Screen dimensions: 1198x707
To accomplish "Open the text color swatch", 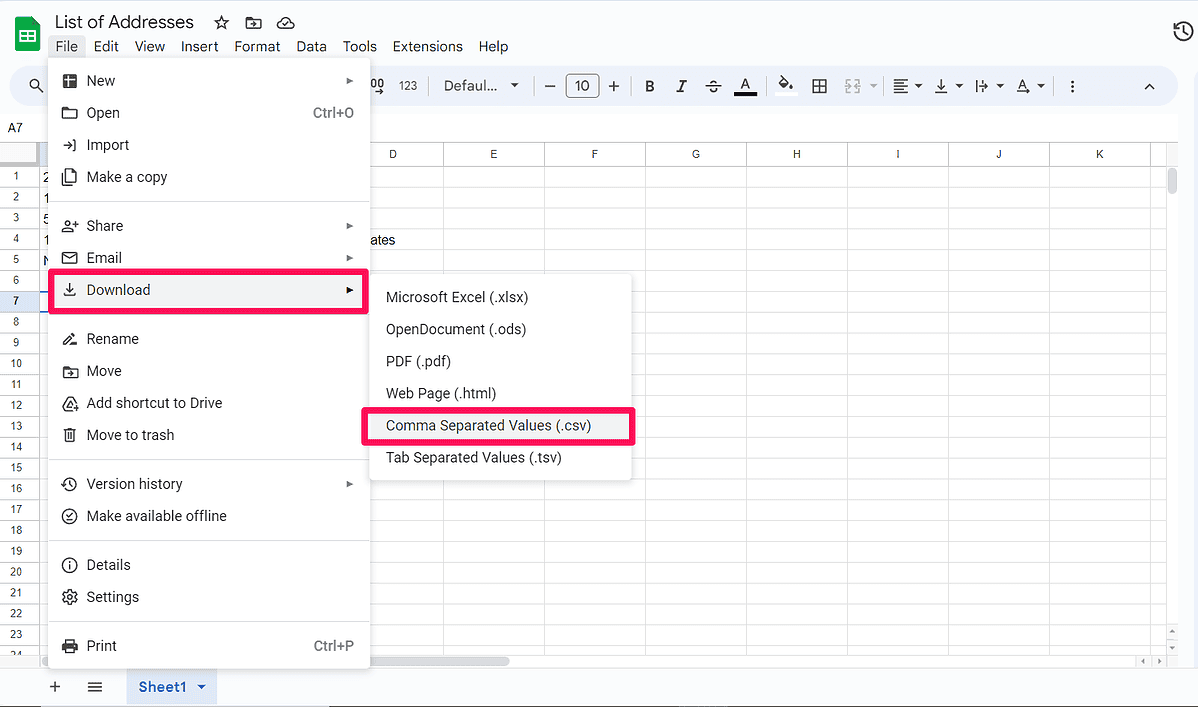I will click(745, 86).
